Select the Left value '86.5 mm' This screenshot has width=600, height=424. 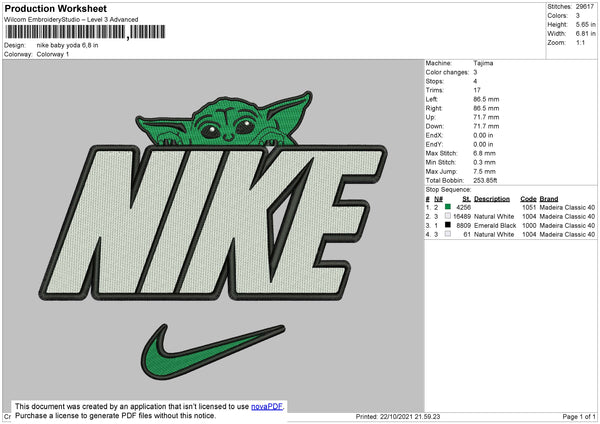coord(486,99)
